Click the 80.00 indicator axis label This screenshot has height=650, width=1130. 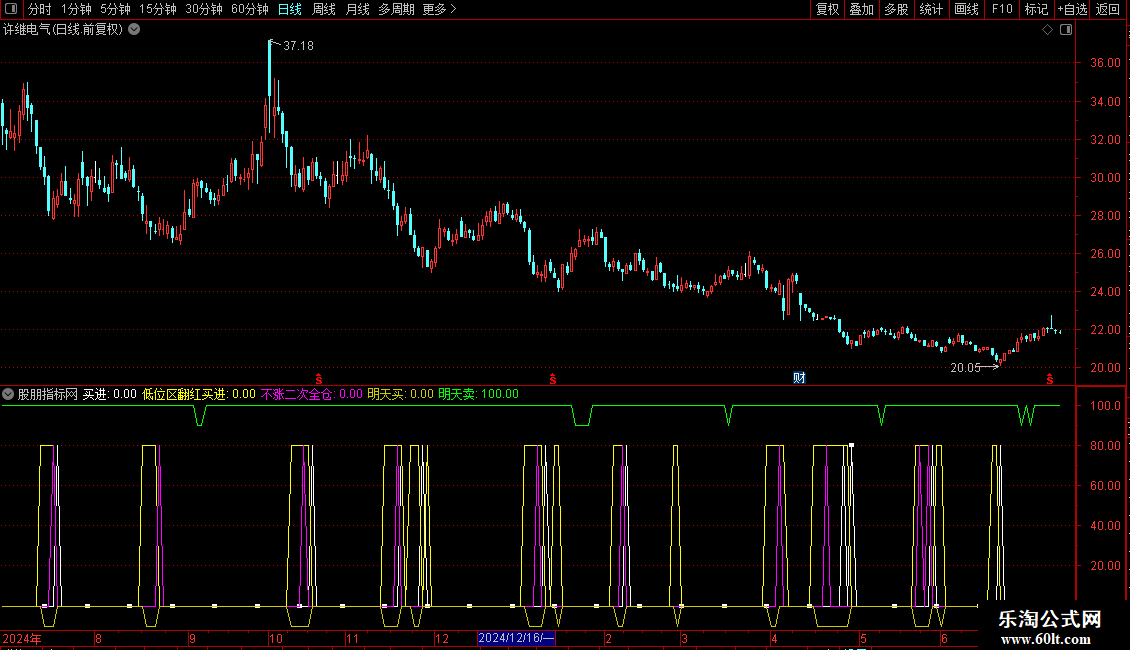[x=1105, y=446]
